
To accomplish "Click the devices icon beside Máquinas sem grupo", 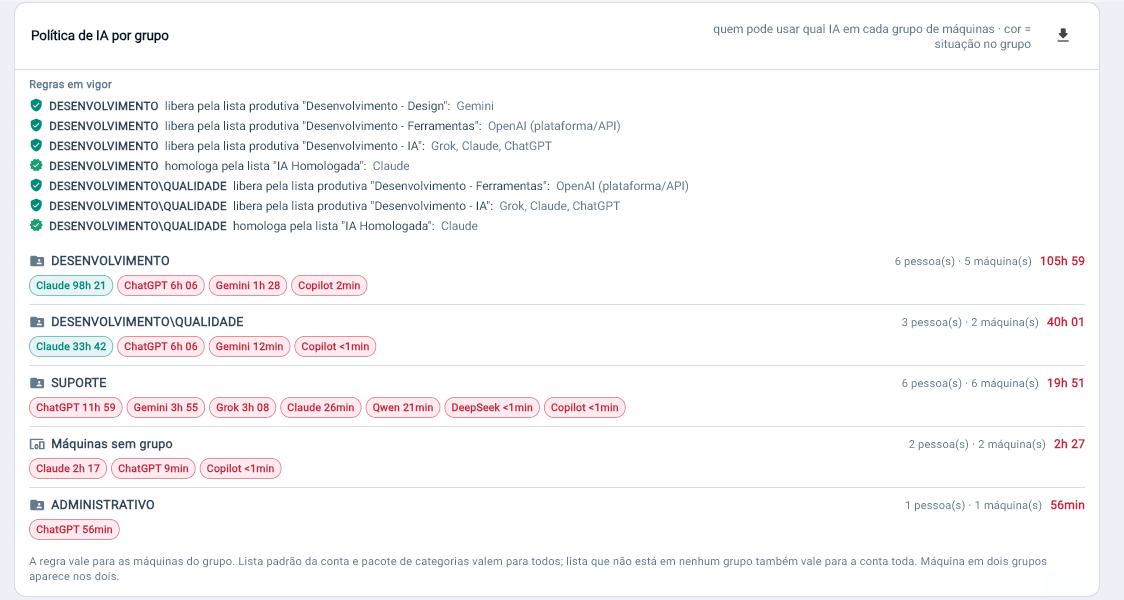I will 37,444.
